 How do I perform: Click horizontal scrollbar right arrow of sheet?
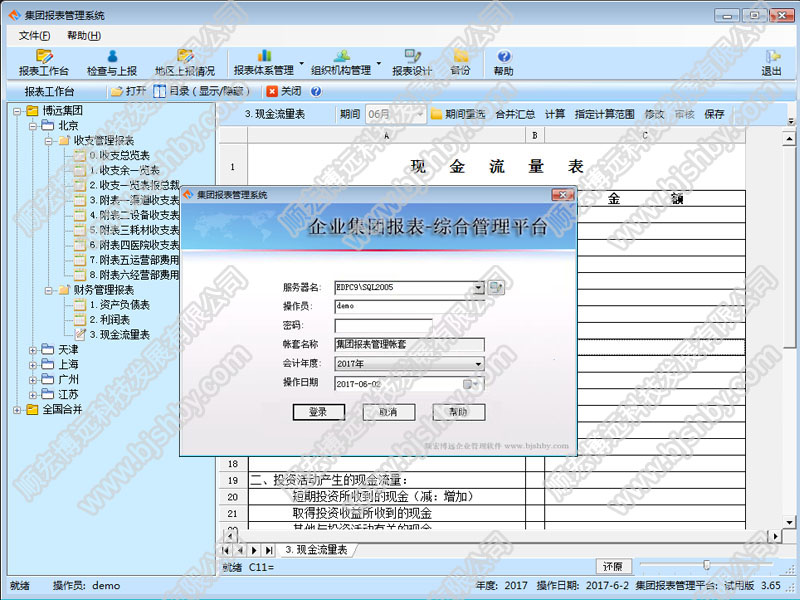(776, 536)
